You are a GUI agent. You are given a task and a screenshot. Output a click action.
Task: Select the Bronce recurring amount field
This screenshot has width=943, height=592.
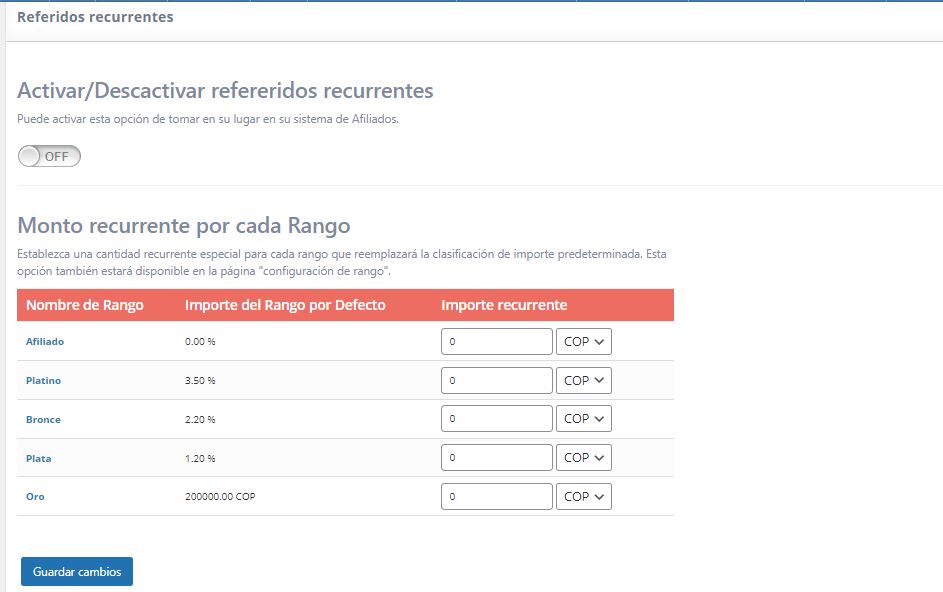pos(497,418)
